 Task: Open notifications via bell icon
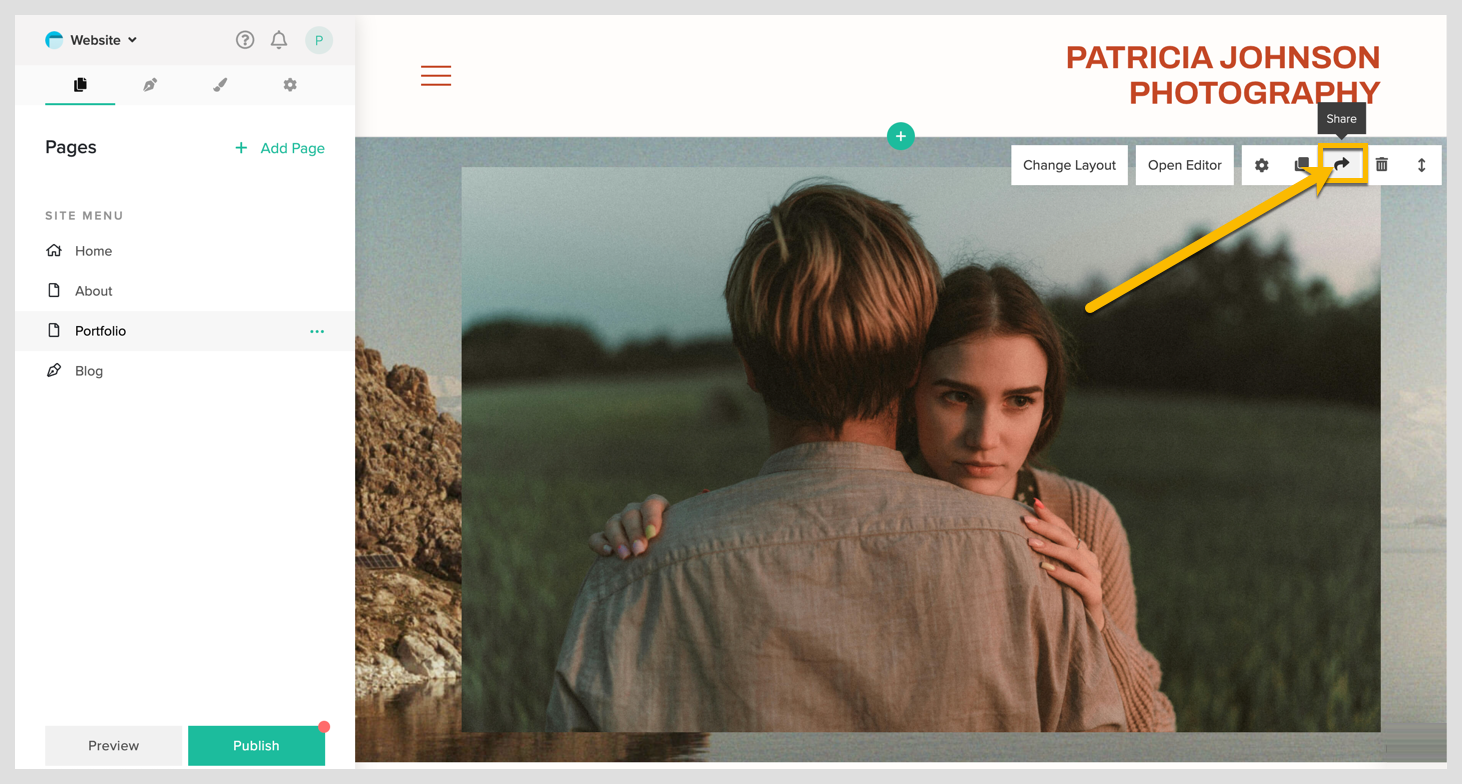tap(279, 40)
